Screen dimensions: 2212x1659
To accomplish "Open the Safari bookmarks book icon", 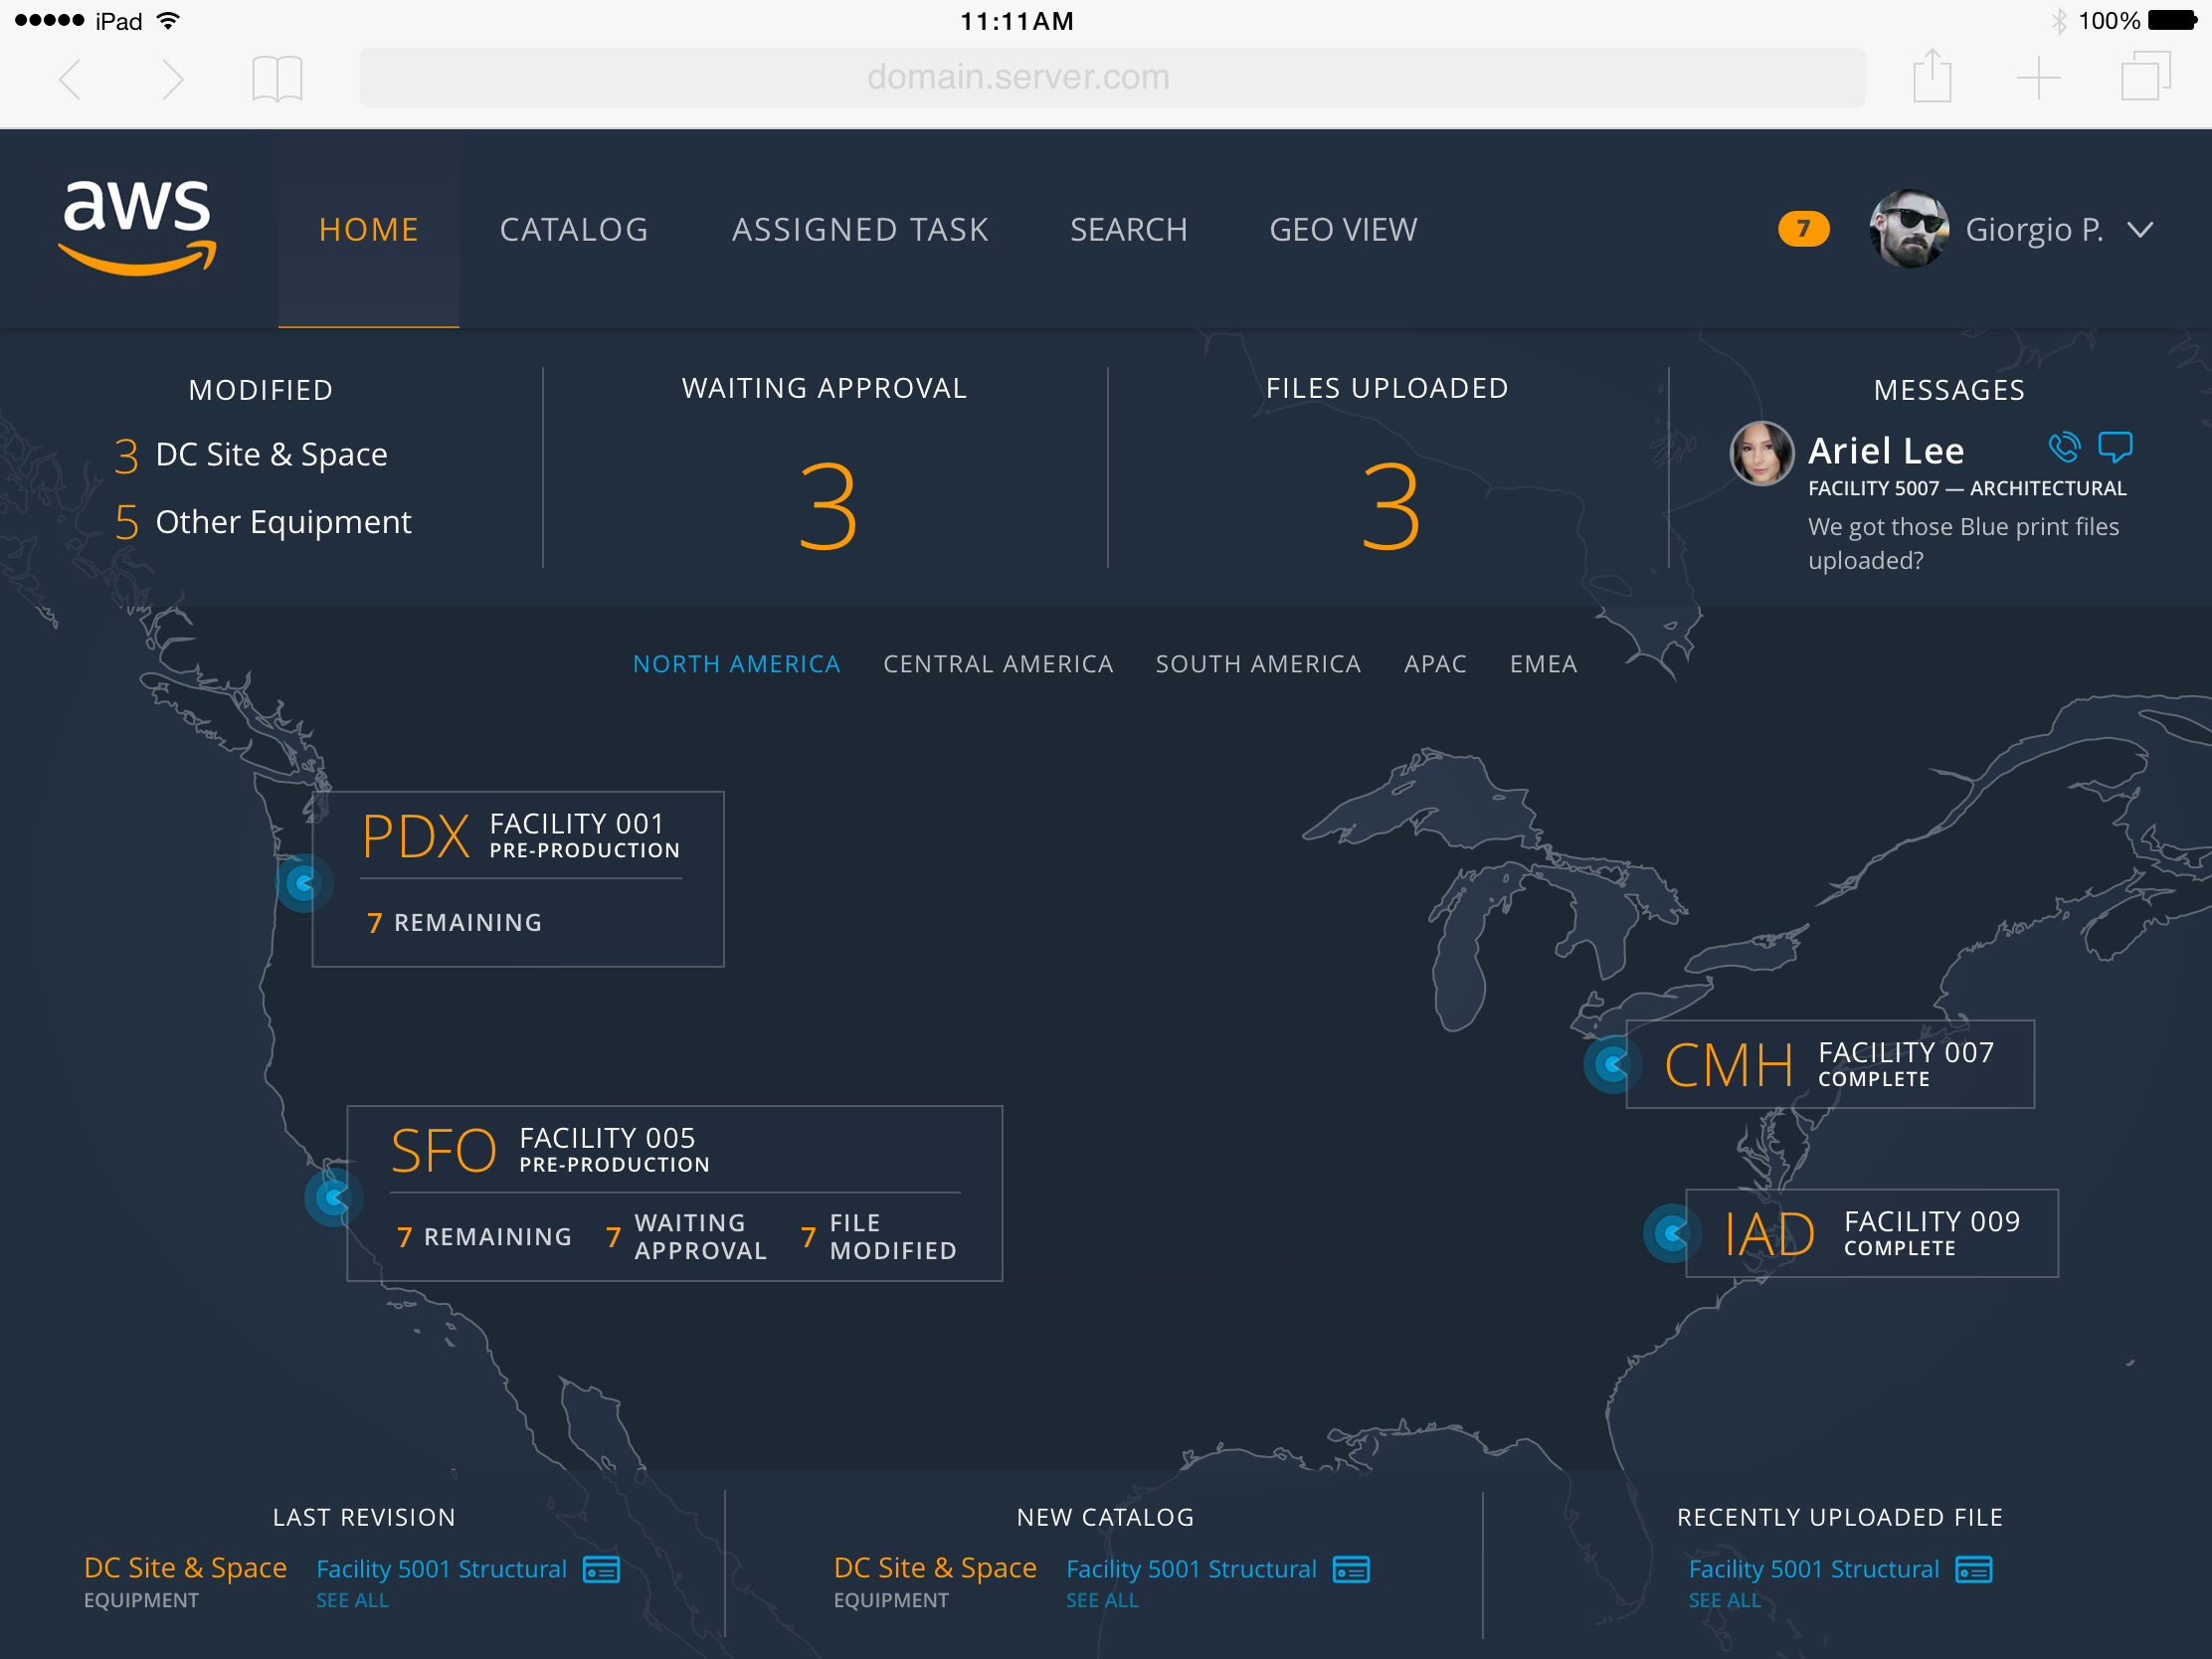I will tap(277, 78).
